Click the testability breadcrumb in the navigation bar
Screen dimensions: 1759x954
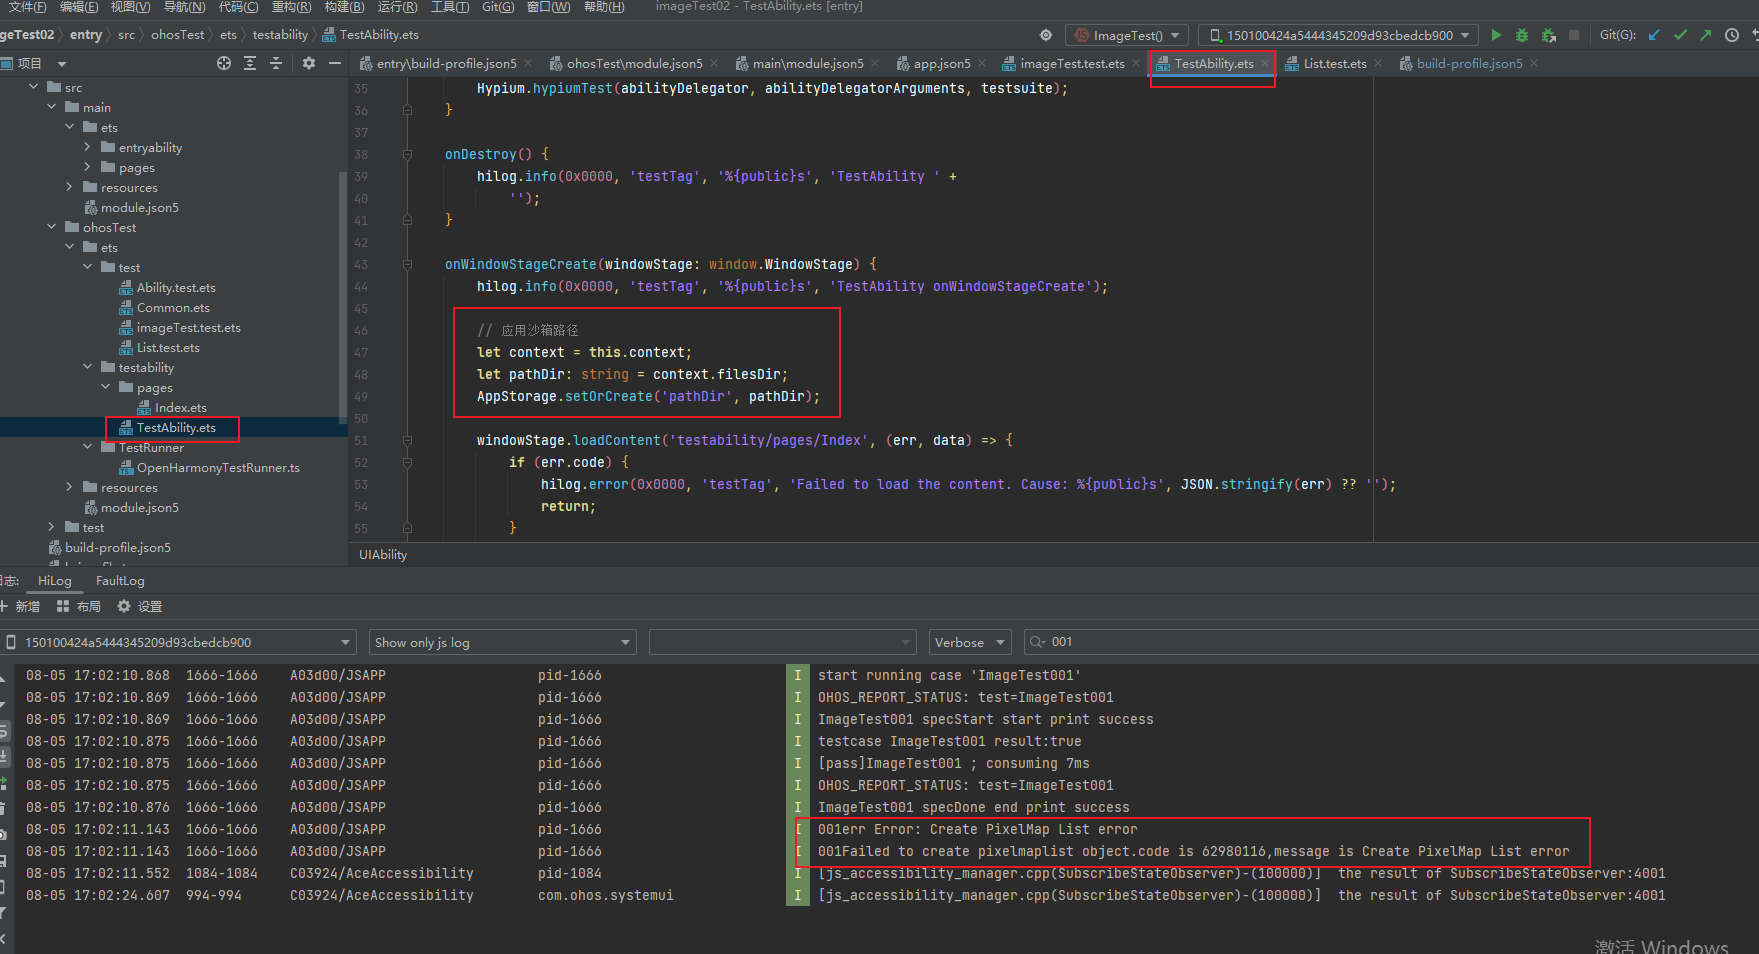280,35
